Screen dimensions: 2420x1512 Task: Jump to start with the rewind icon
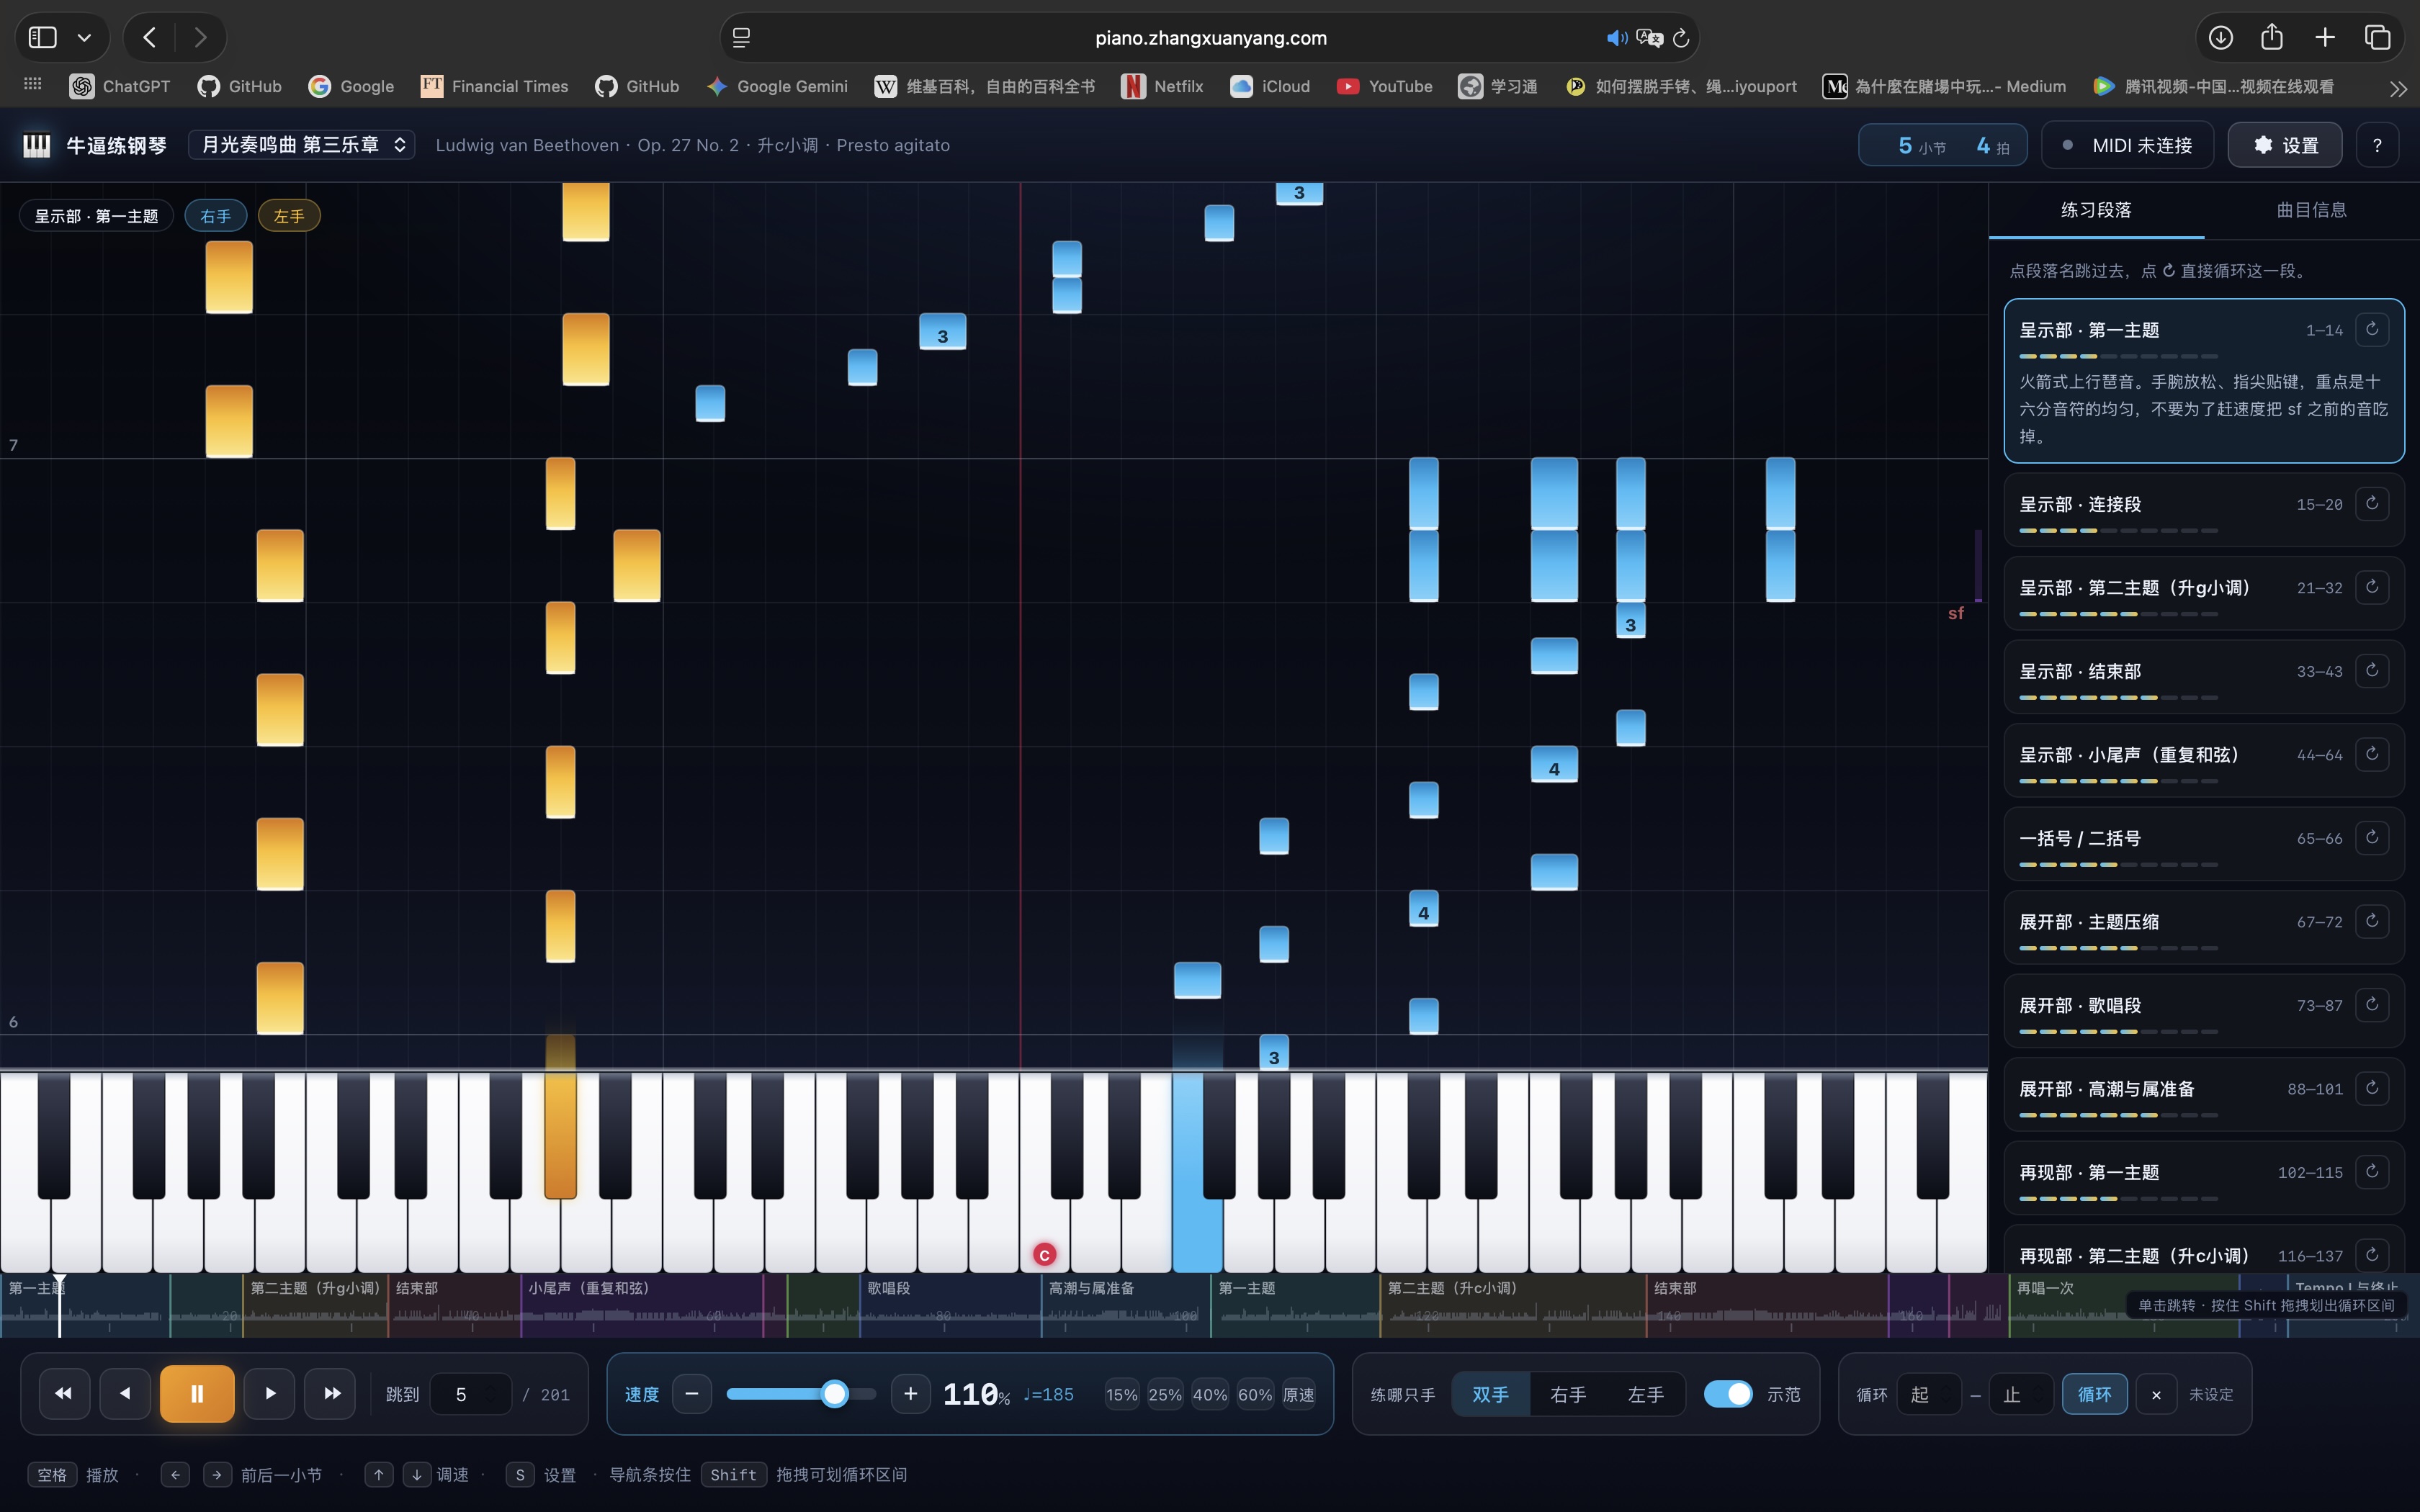64,1393
